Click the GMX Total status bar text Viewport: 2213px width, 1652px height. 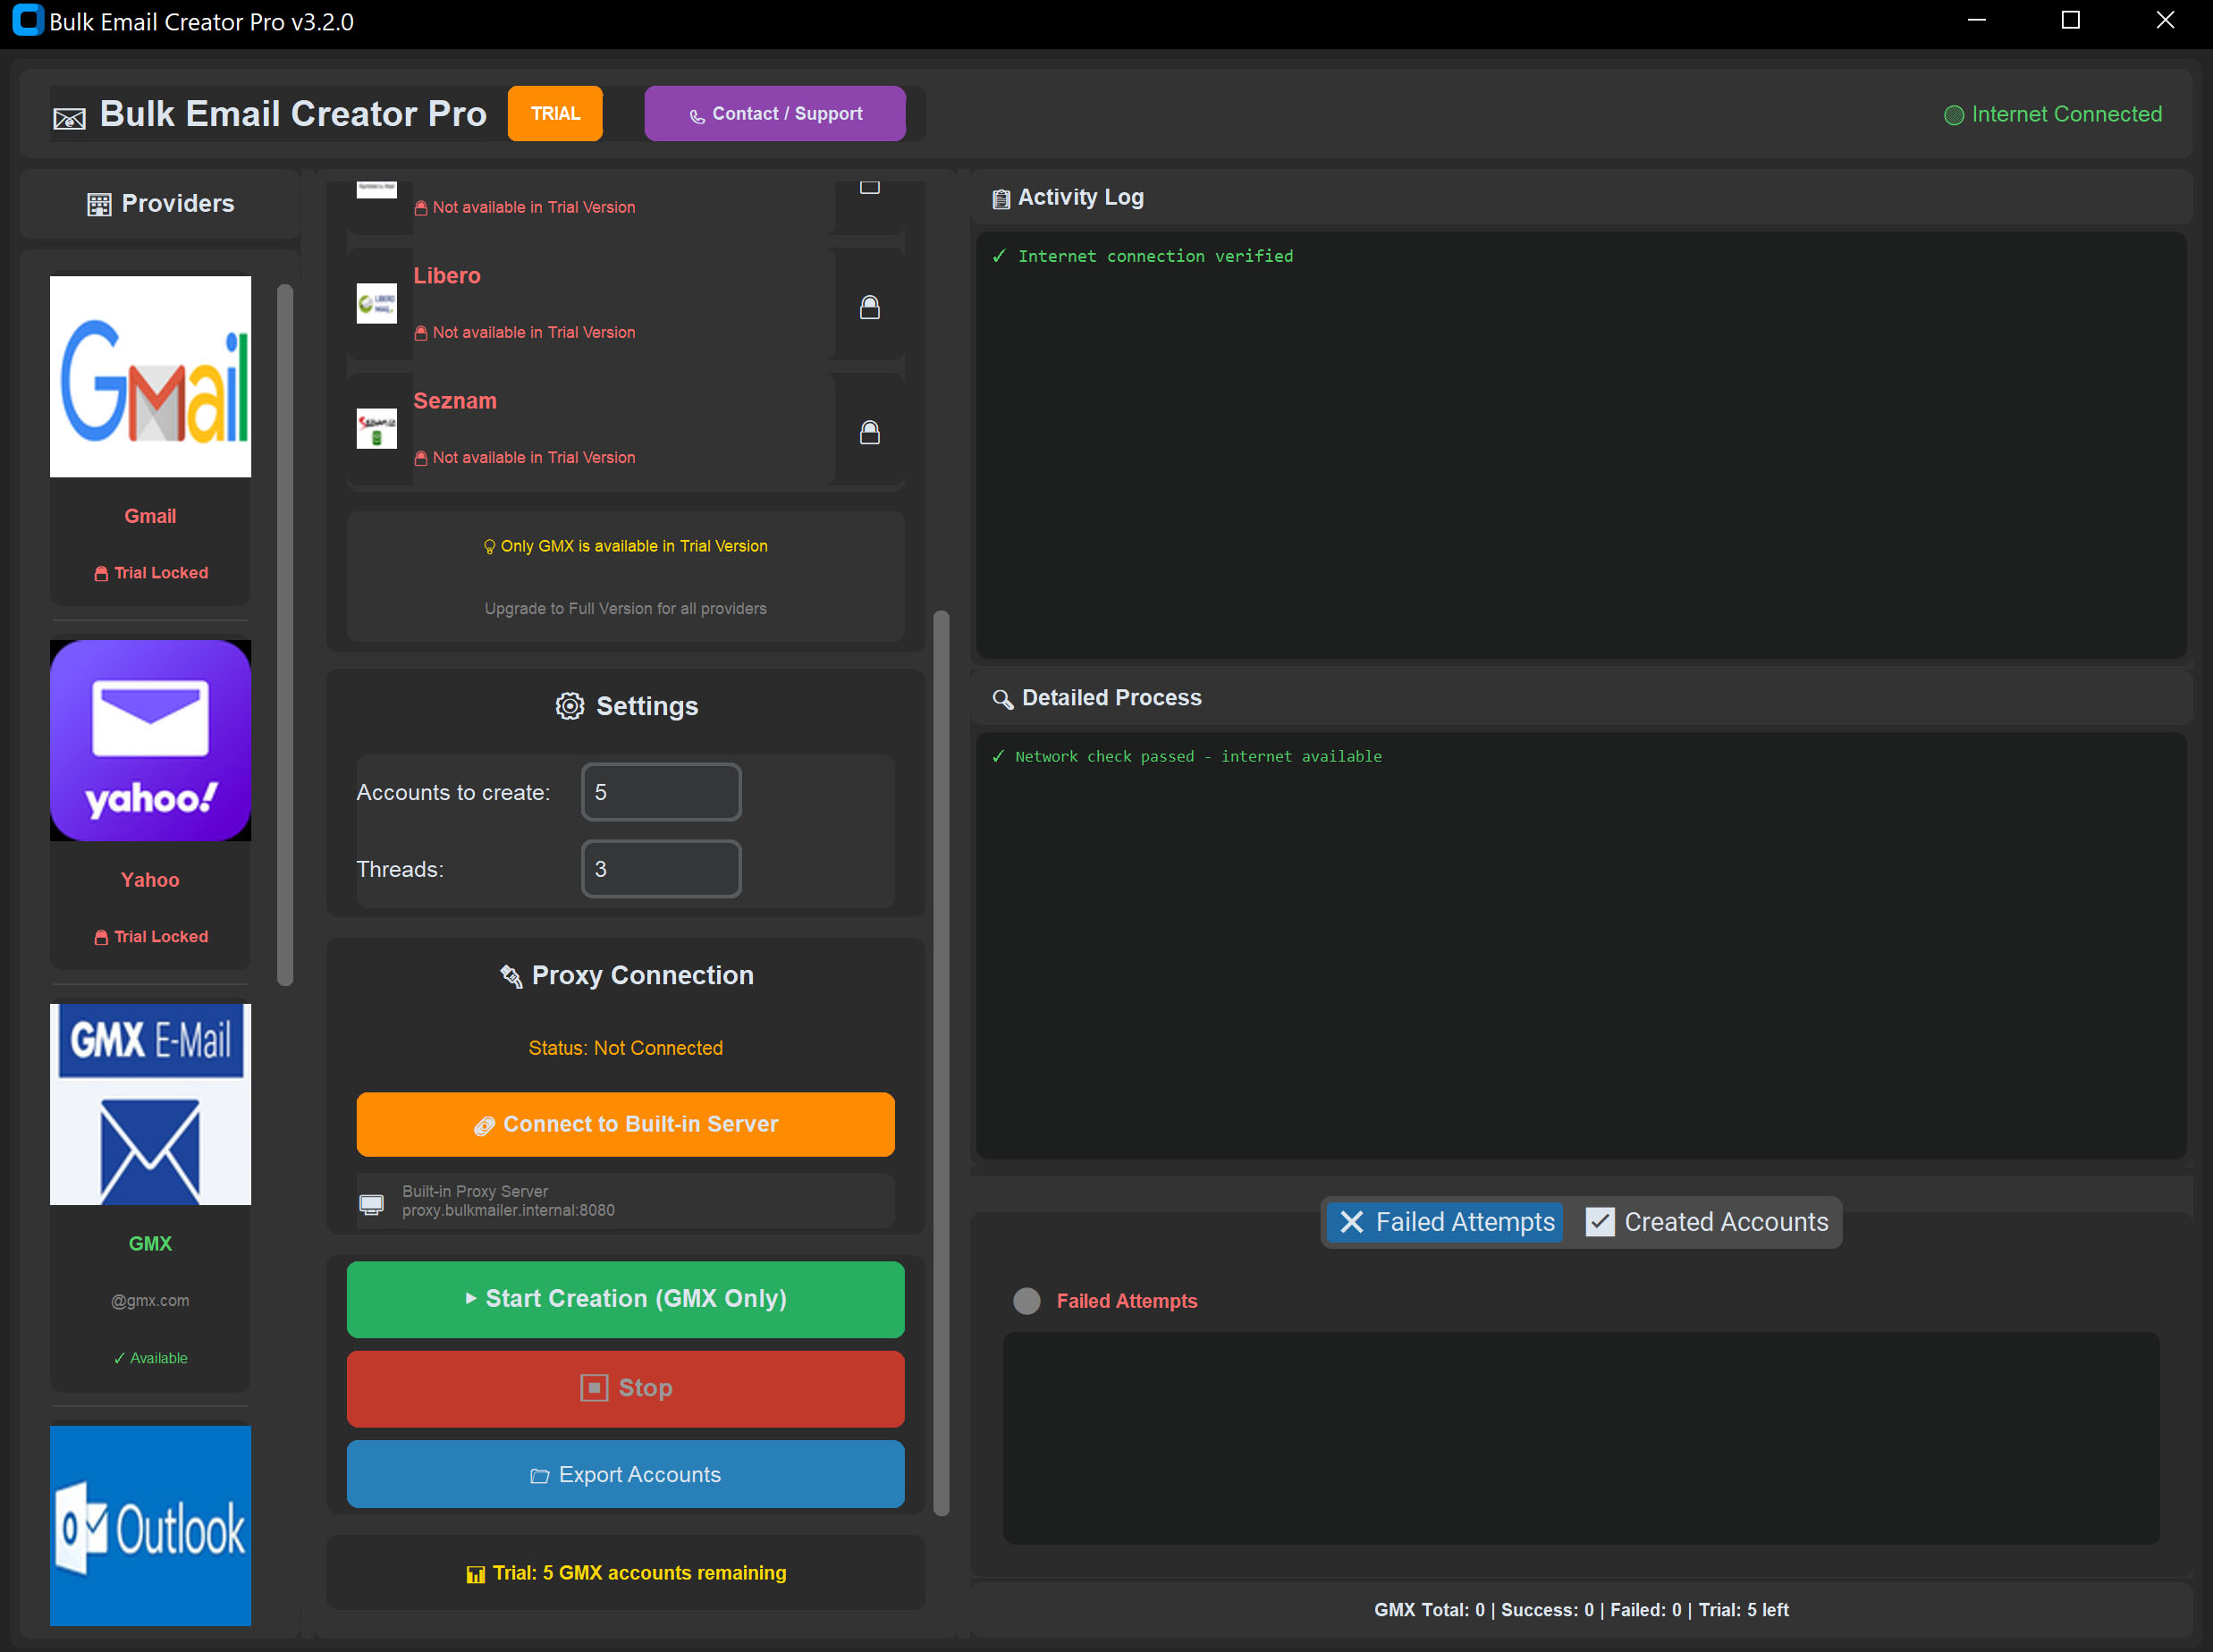[1580, 1610]
